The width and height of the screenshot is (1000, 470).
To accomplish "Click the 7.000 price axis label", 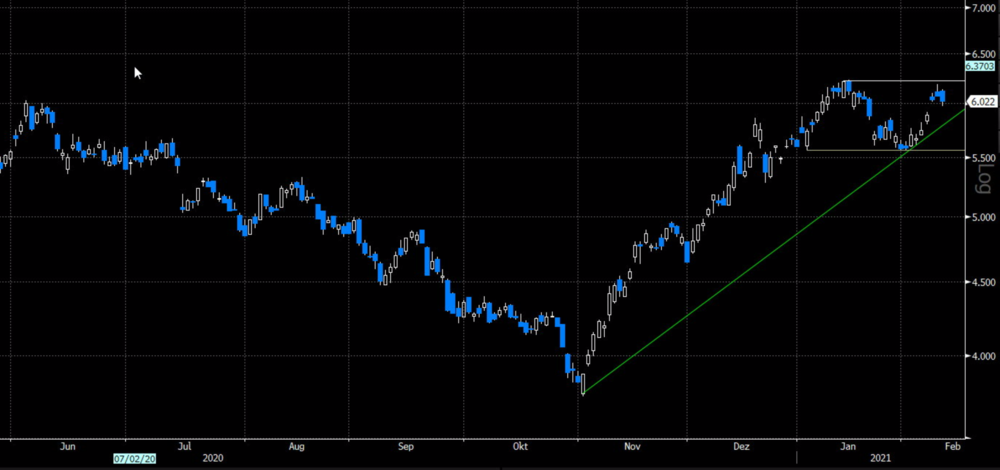I will click(981, 8).
